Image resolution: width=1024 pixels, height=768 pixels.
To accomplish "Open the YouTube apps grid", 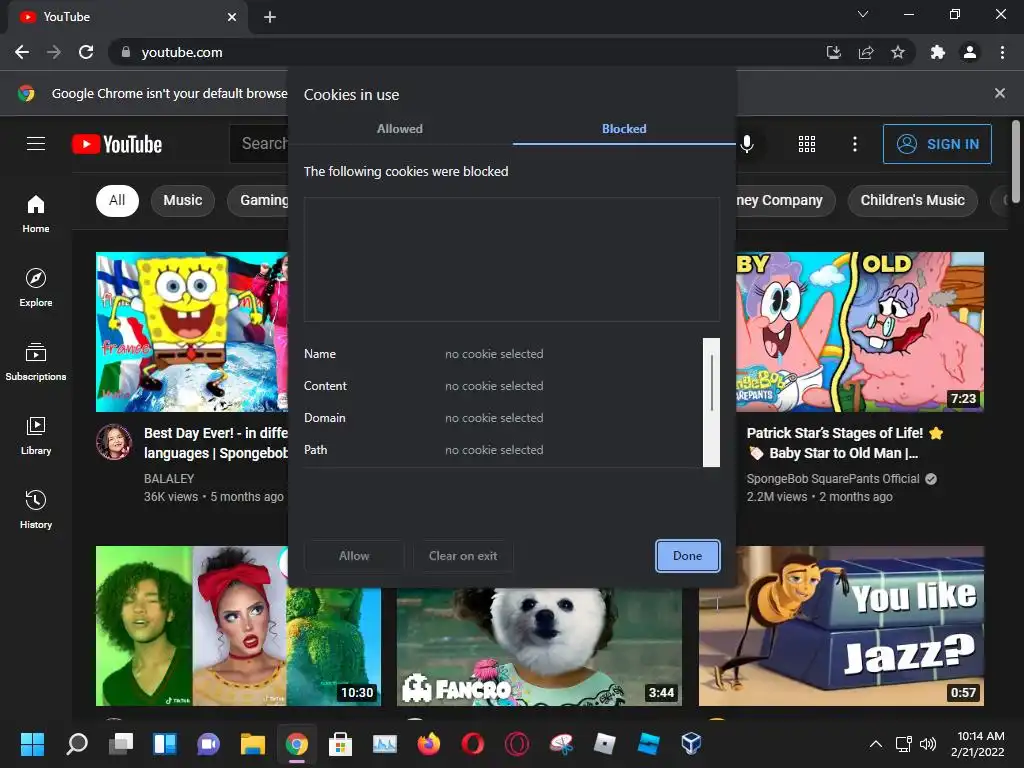I will [807, 144].
